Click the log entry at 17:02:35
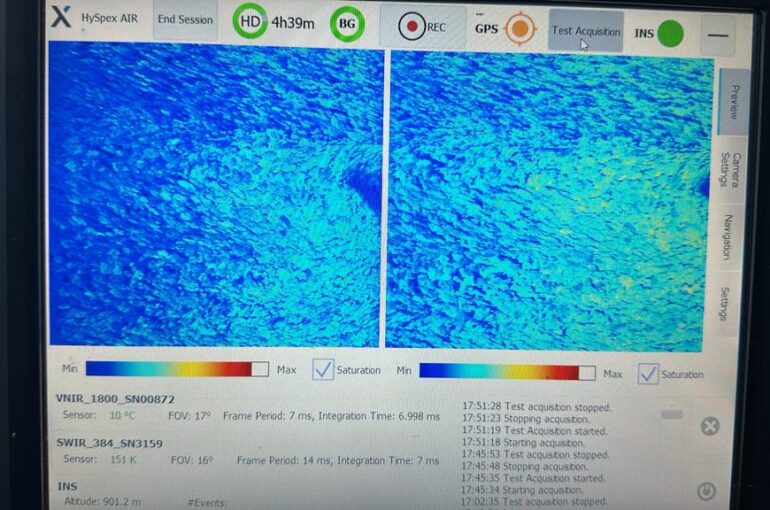This screenshot has height=510, width=770. (534, 502)
